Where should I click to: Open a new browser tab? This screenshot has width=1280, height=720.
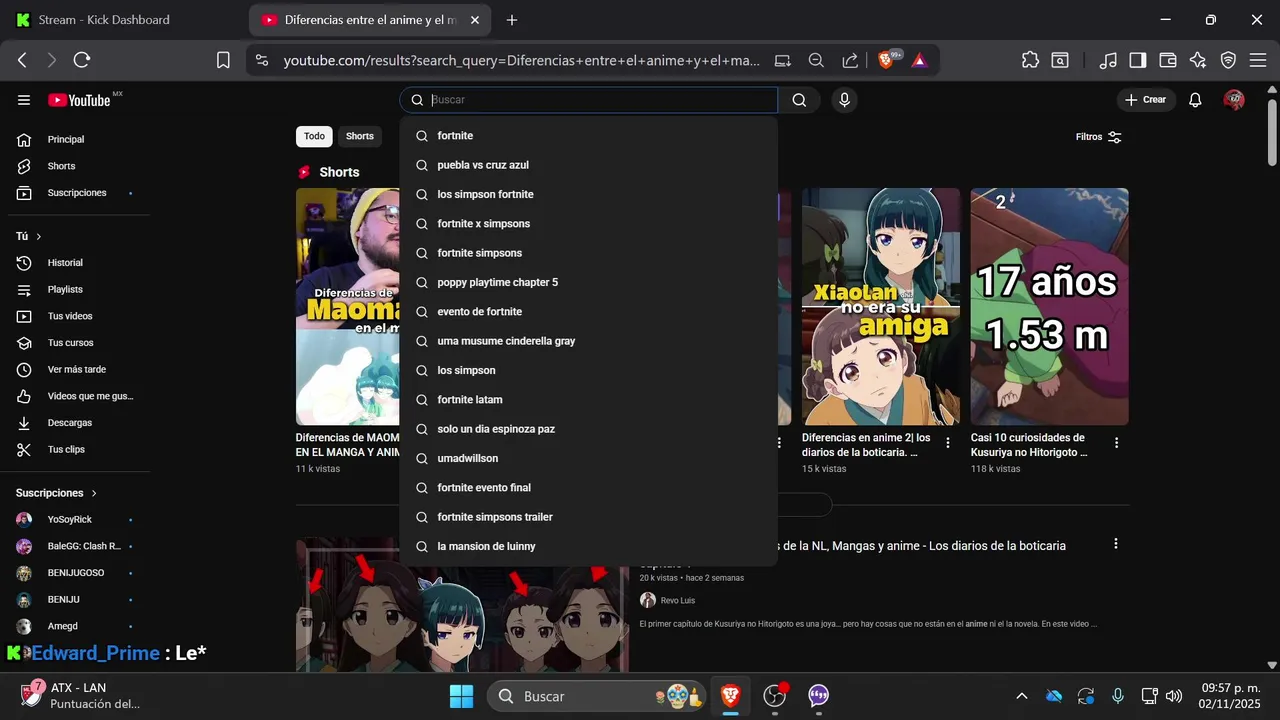pos(512,20)
